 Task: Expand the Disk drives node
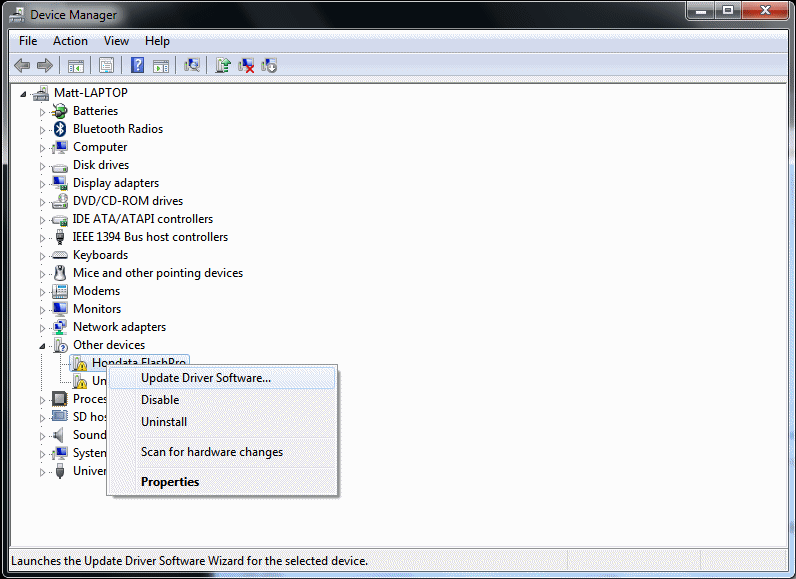(x=42, y=166)
